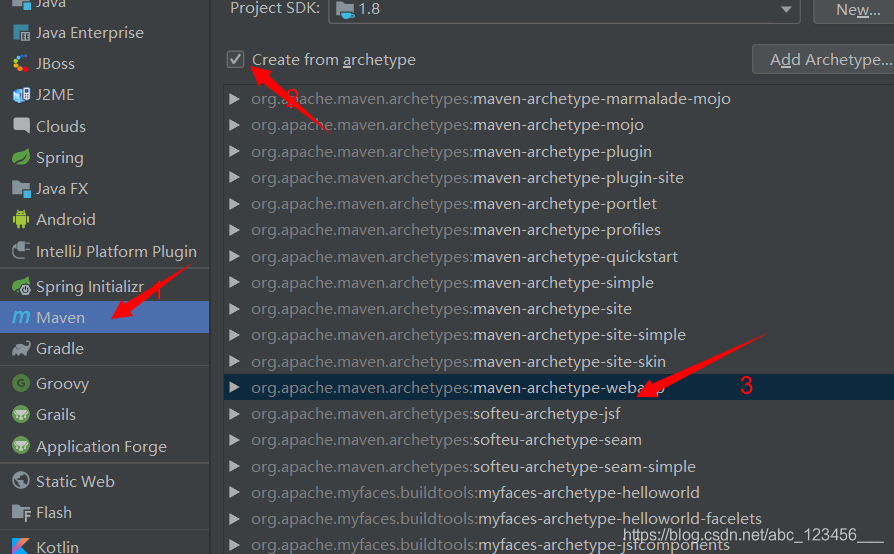This screenshot has width=894, height=554.
Task: Click the IntelliJ Platform Plugin icon
Action: pyautogui.click(x=21, y=251)
